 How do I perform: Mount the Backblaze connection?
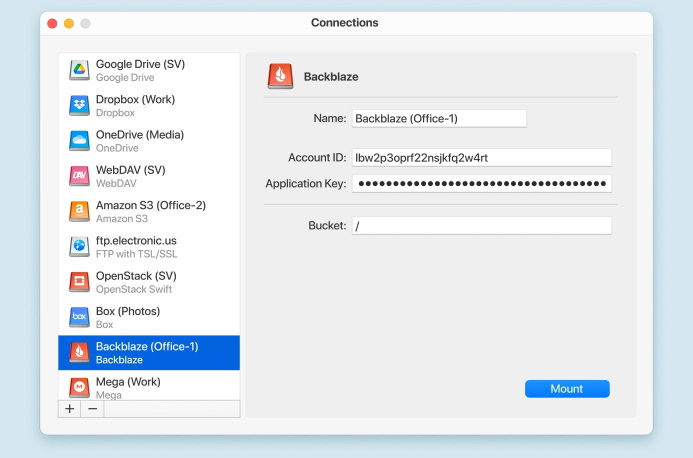567,389
